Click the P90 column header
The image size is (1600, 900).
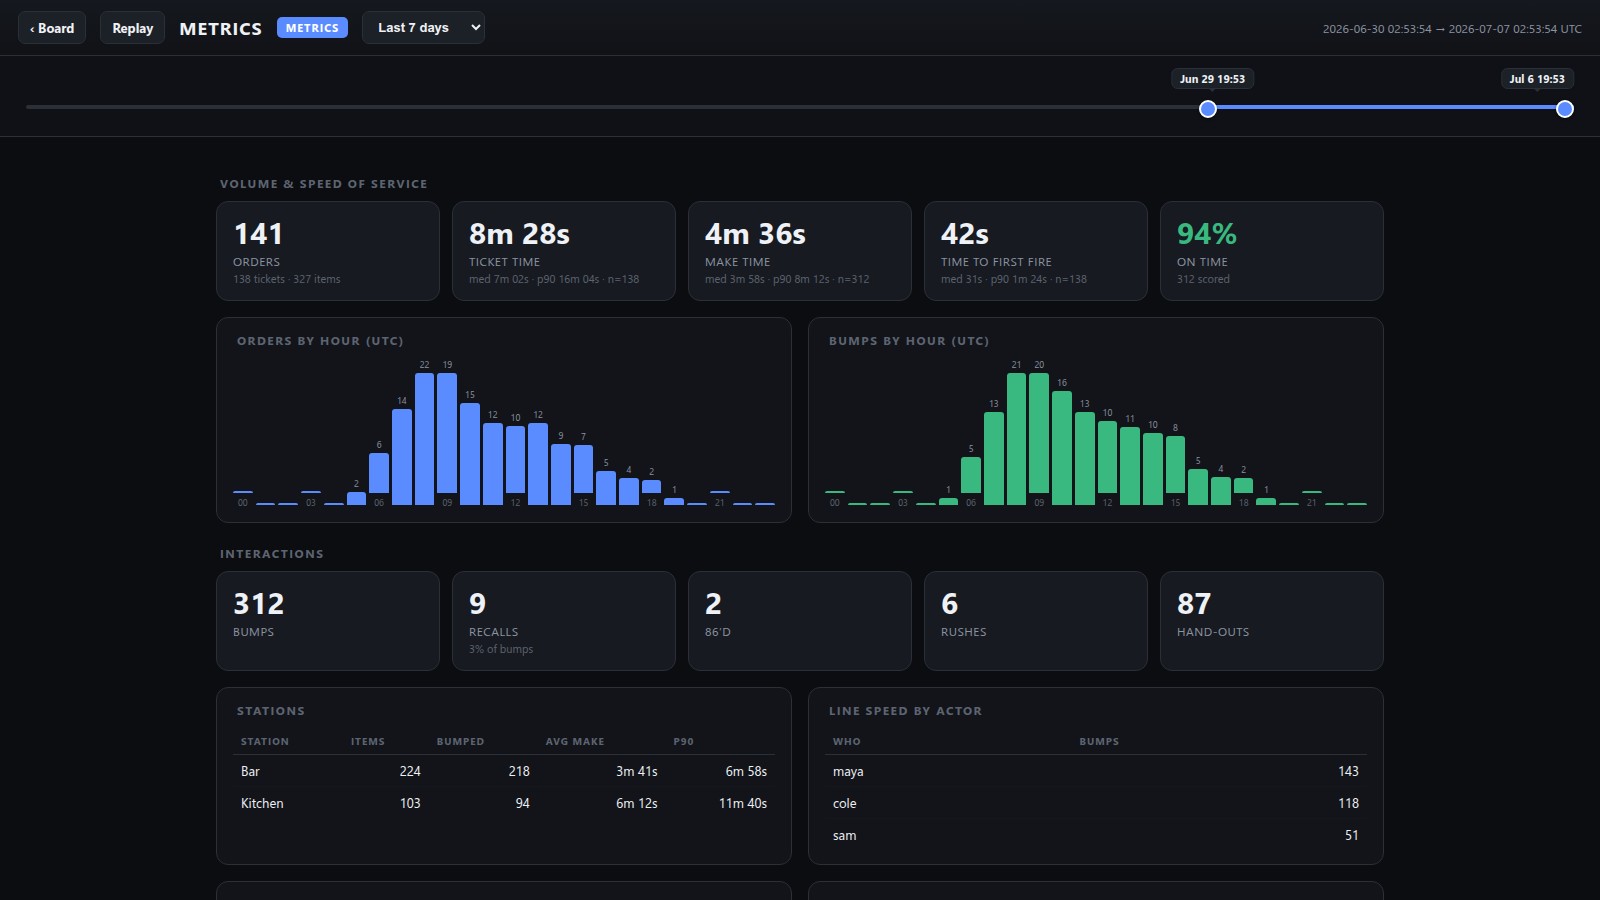point(683,741)
